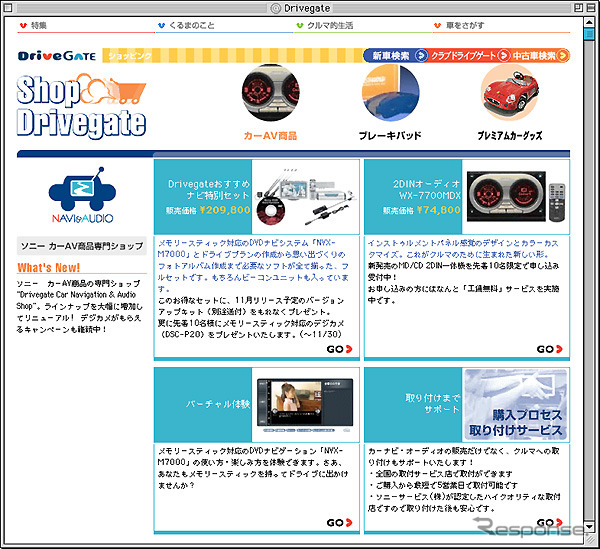Image resolution: width=600 pixels, height=549 pixels.
Task: Click the ¥209,800 price text
Action: [x=225, y=210]
